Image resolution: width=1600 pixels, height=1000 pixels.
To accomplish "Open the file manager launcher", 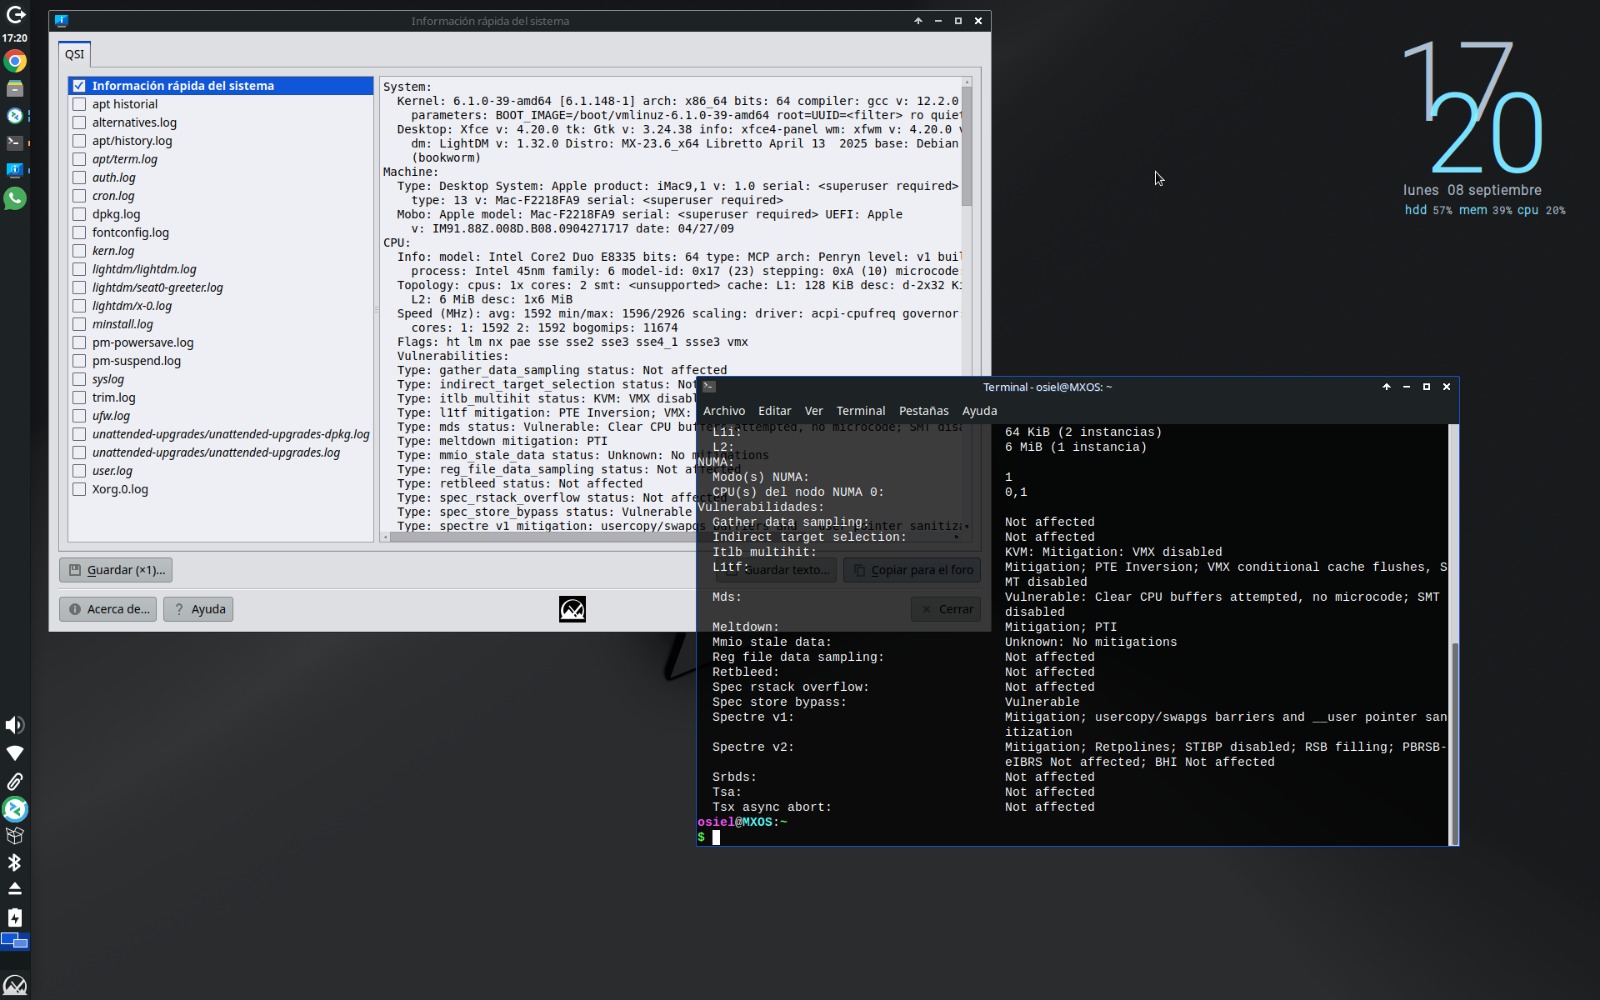I will tap(15, 89).
